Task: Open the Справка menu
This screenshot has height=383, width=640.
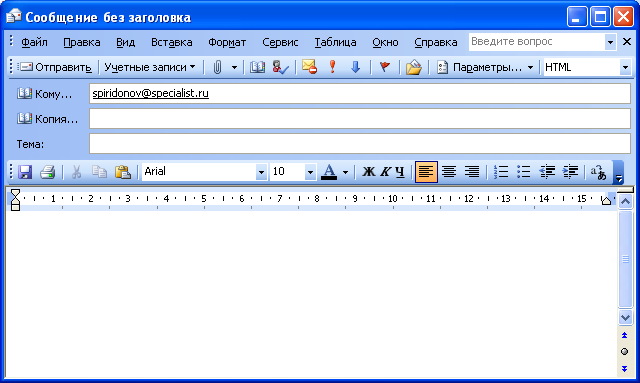Action: point(436,42)
